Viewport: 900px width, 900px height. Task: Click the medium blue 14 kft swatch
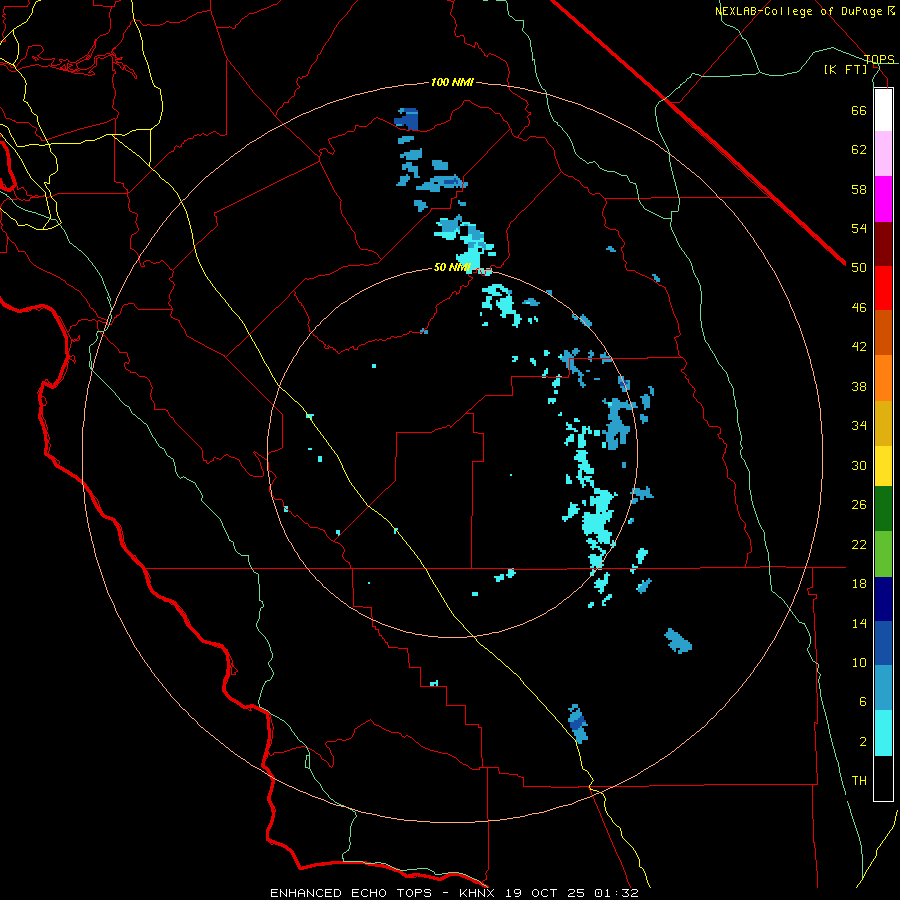pos(883,643)
